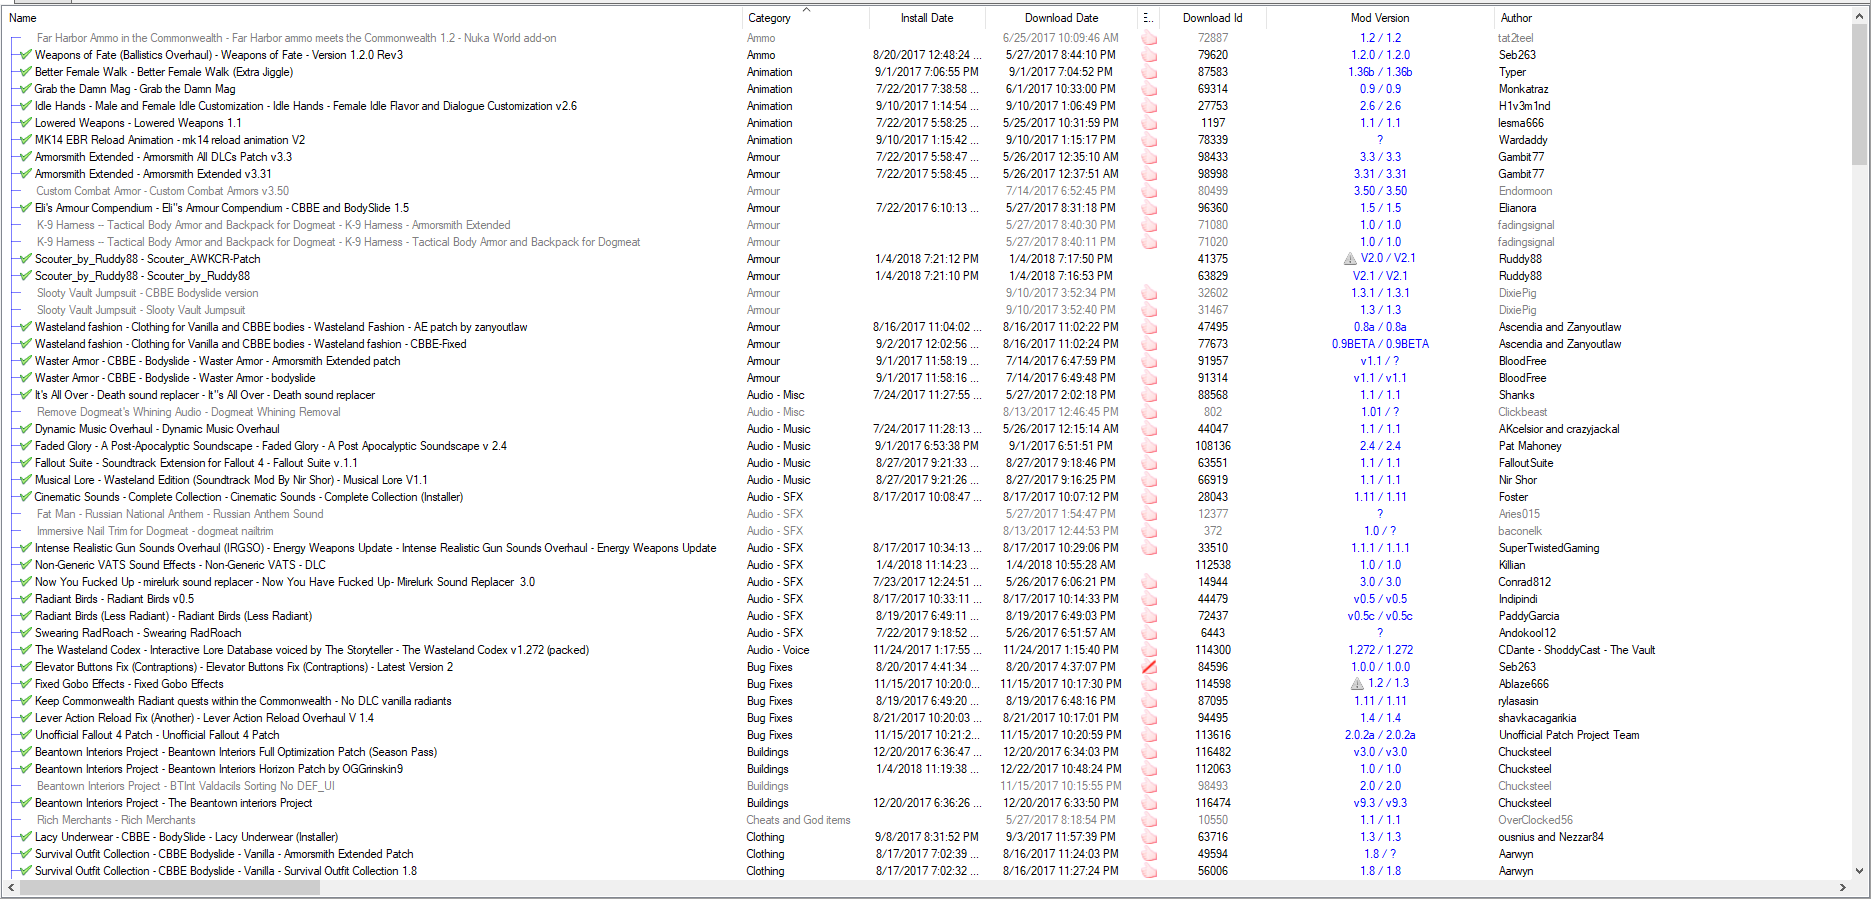Click the vertical scrollbar up arrow
The height and width of the screenshot is (899, 1871).
(x=1860, y=17)
